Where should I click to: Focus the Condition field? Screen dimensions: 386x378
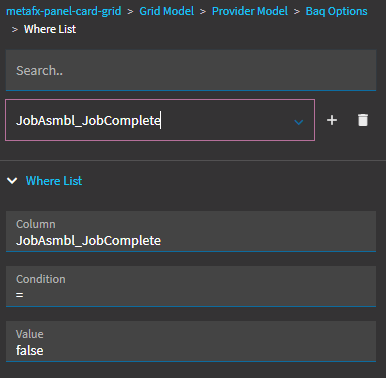pos(191,286)
